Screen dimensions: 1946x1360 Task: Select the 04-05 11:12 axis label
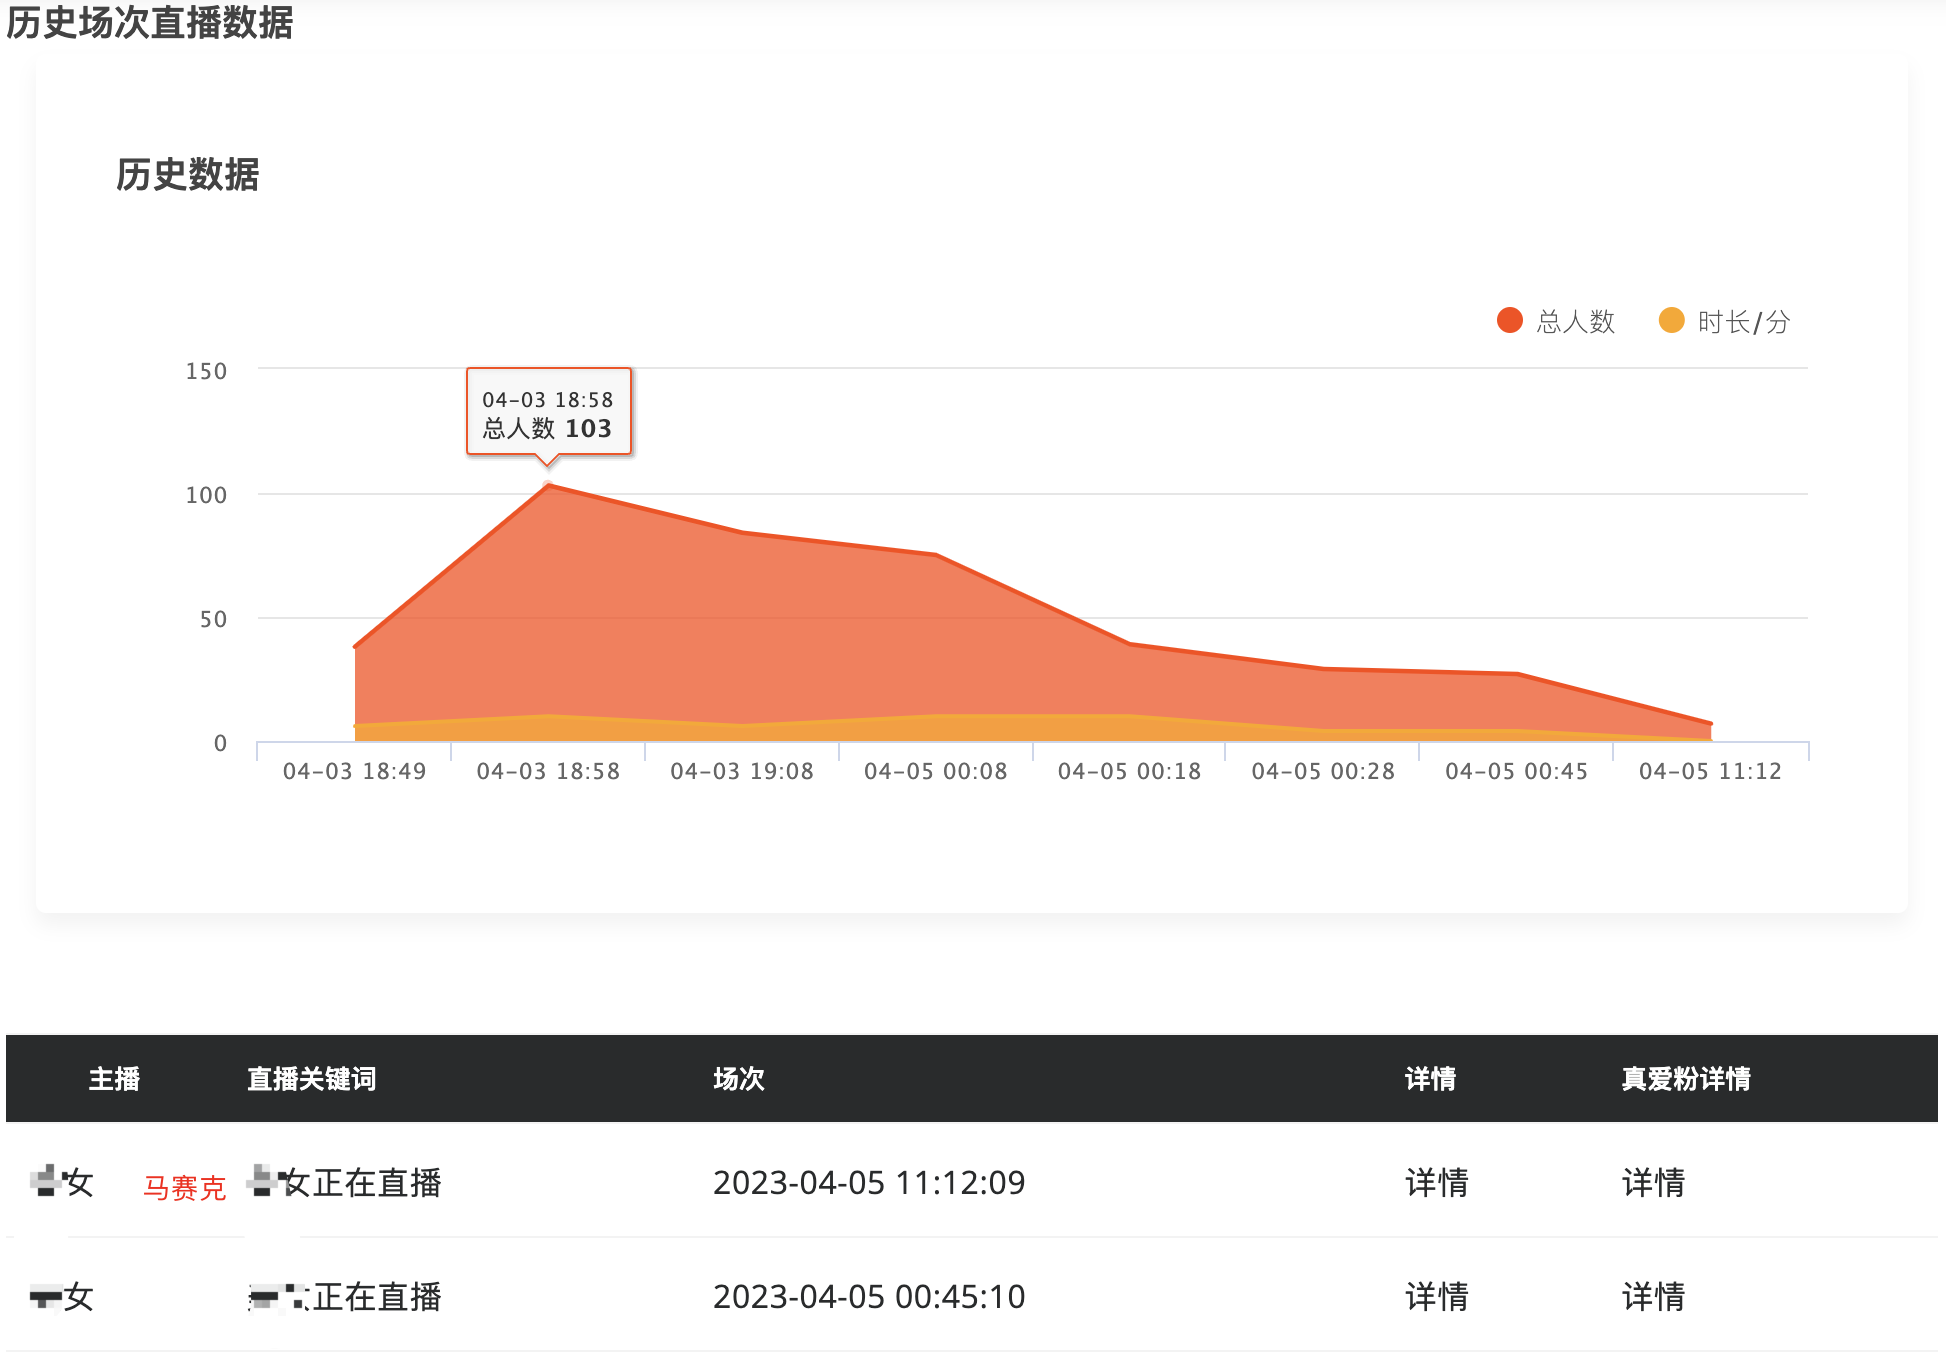click(x=1710, y=771)
